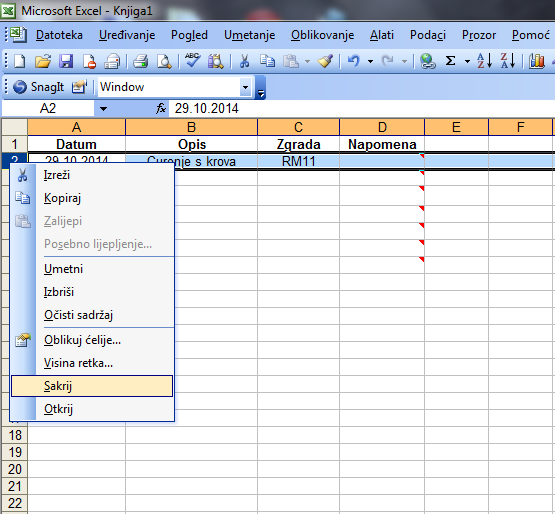Open the Print Preview icon
Image resolution: width=555 pixels, height=514 pixels.
pyautogui.click(x=164, y=61)
